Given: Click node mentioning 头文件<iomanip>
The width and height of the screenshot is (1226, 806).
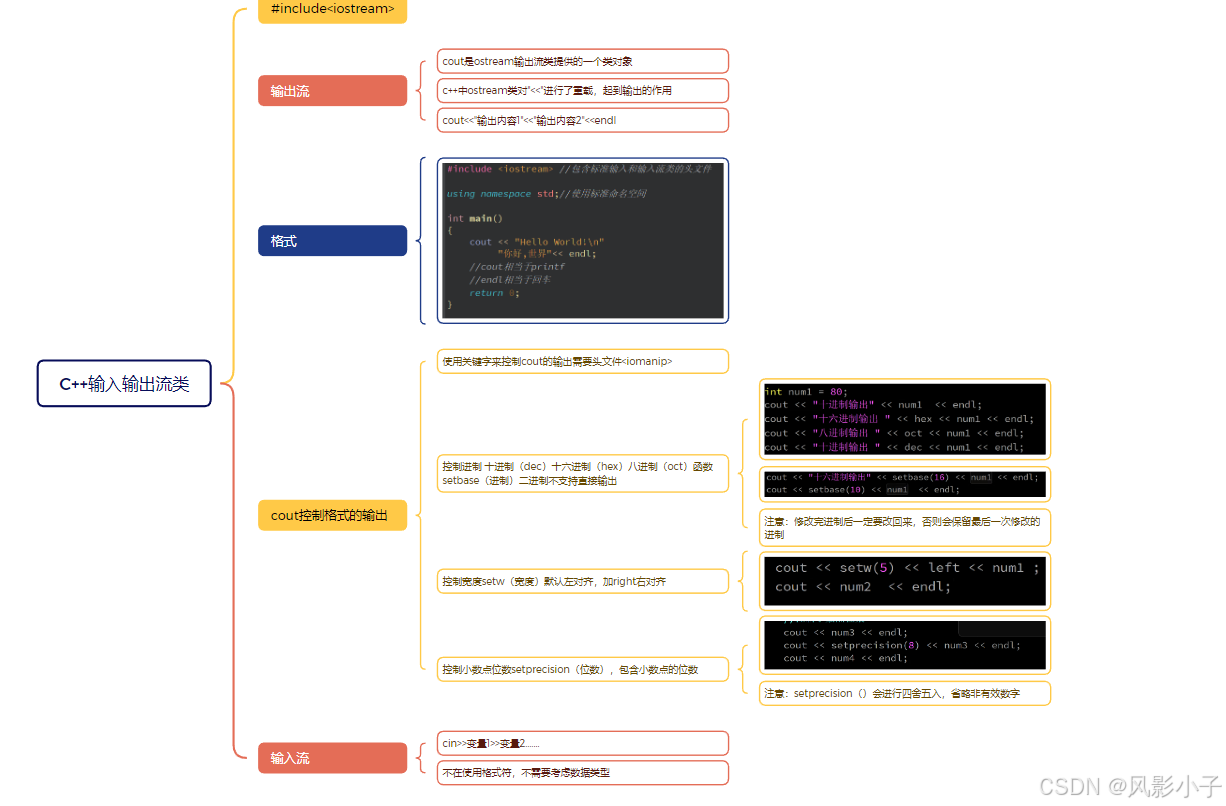Looking at the screenshot, I should point(583,361).
